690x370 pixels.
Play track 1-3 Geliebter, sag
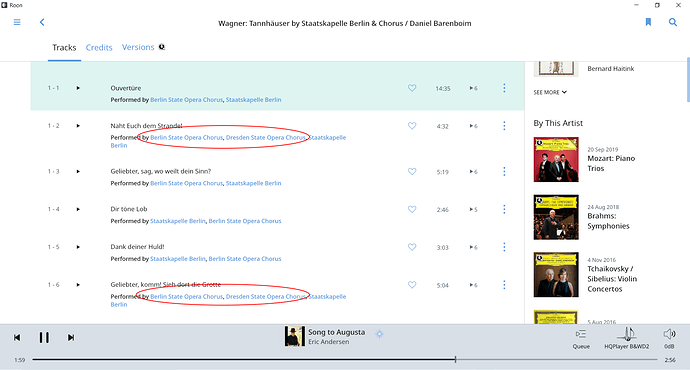point(78,172)
